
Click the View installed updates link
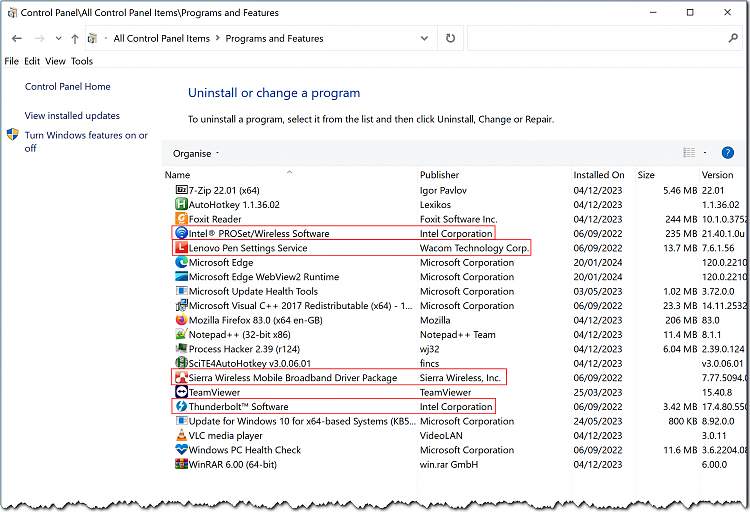72,115
